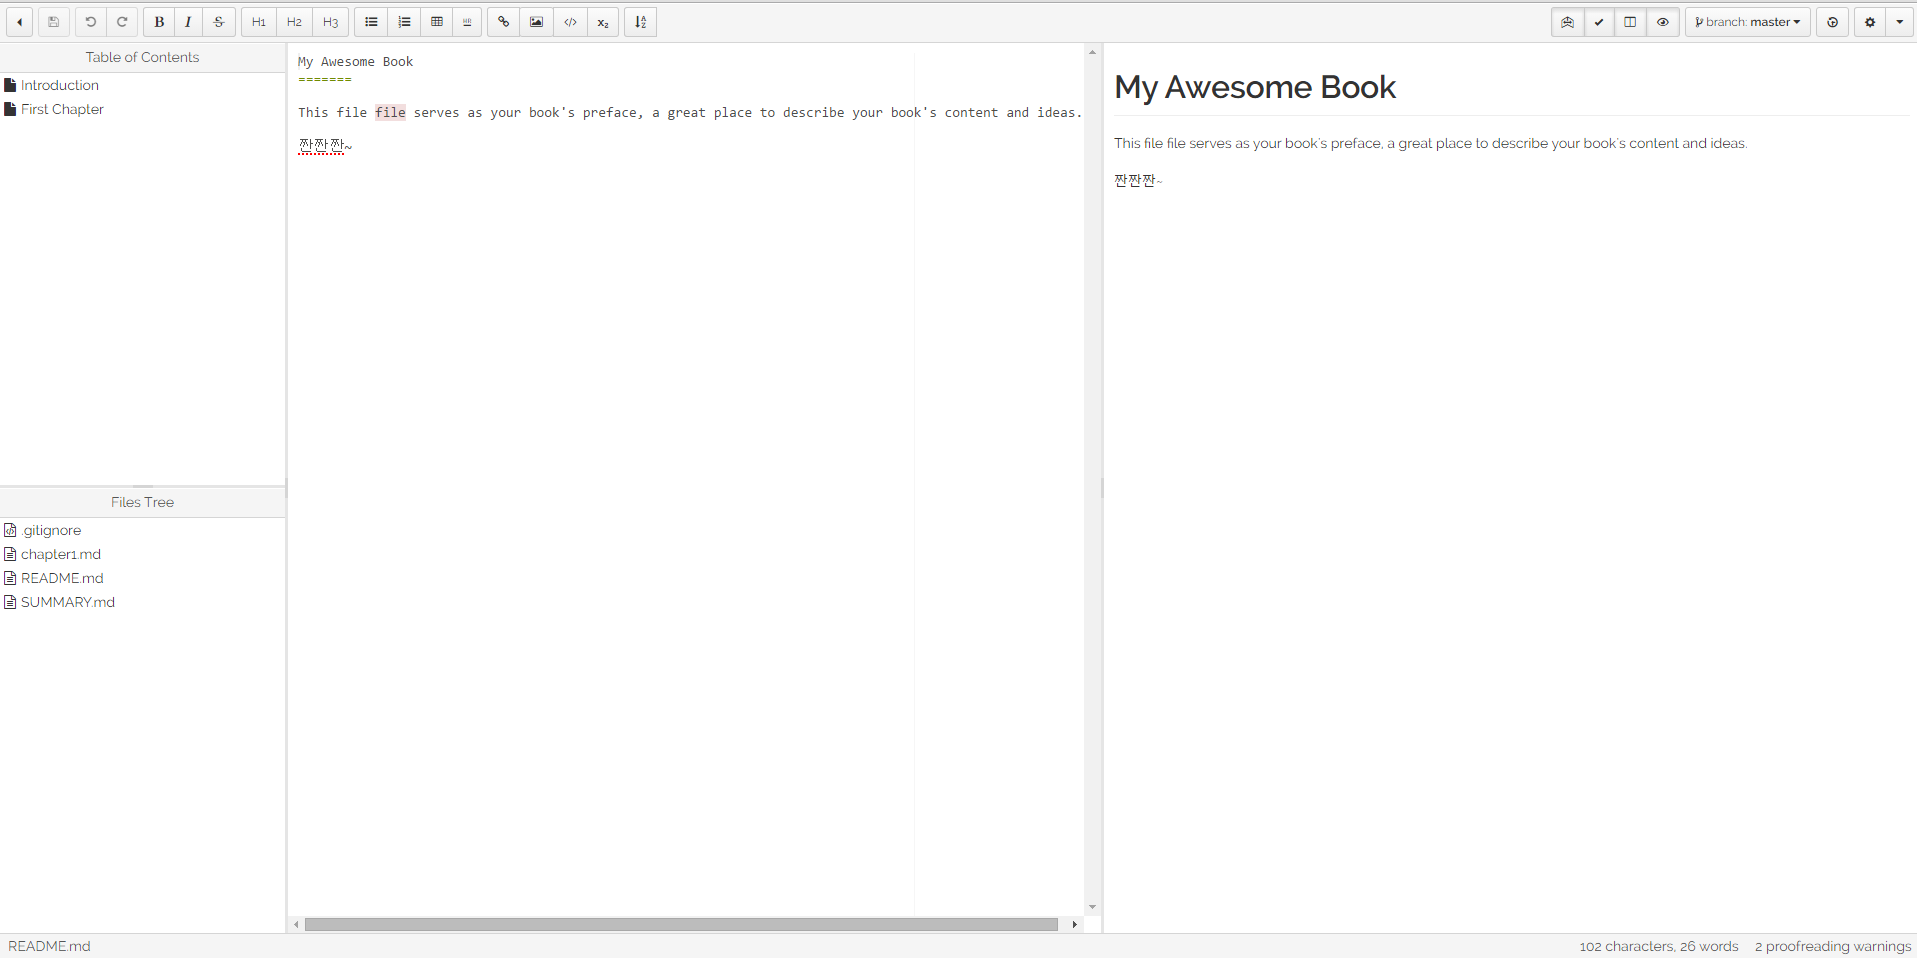The image size is (1917, 958).
Task: Open First Chapter in the table of contents
Action: coord(62,109)
